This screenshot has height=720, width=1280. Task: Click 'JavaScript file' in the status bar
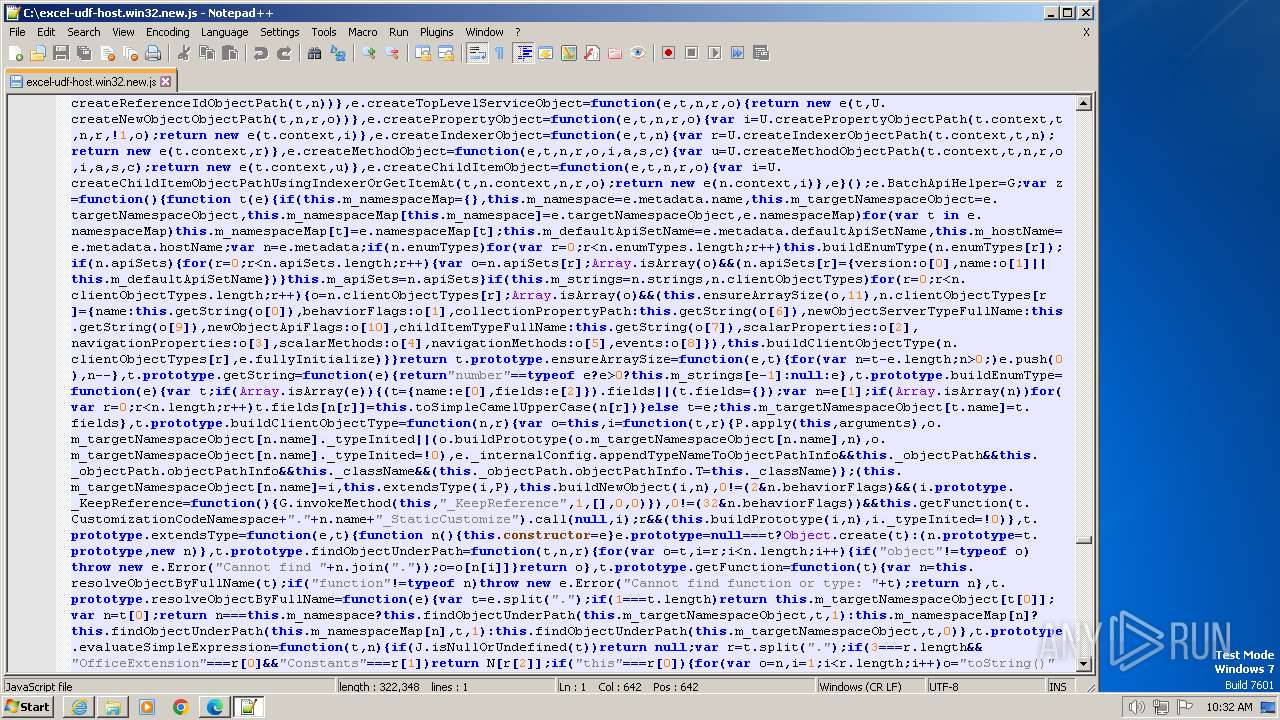tap(39, 687)
